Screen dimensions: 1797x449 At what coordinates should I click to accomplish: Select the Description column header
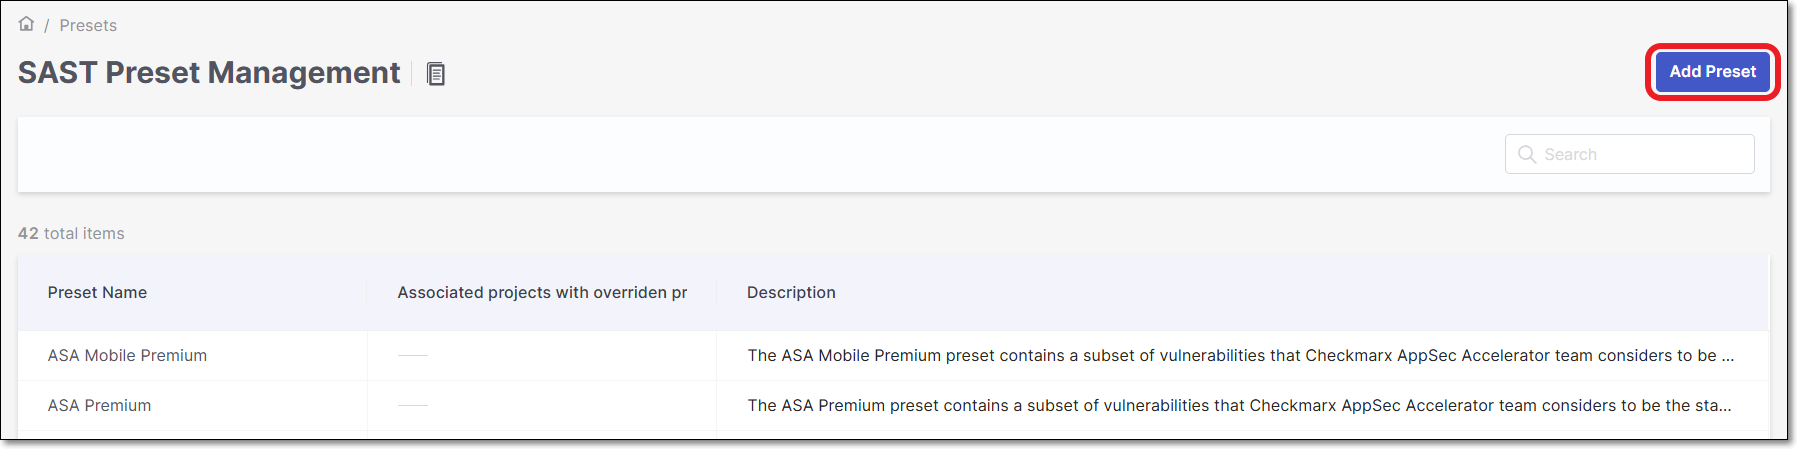click(791, 292)
